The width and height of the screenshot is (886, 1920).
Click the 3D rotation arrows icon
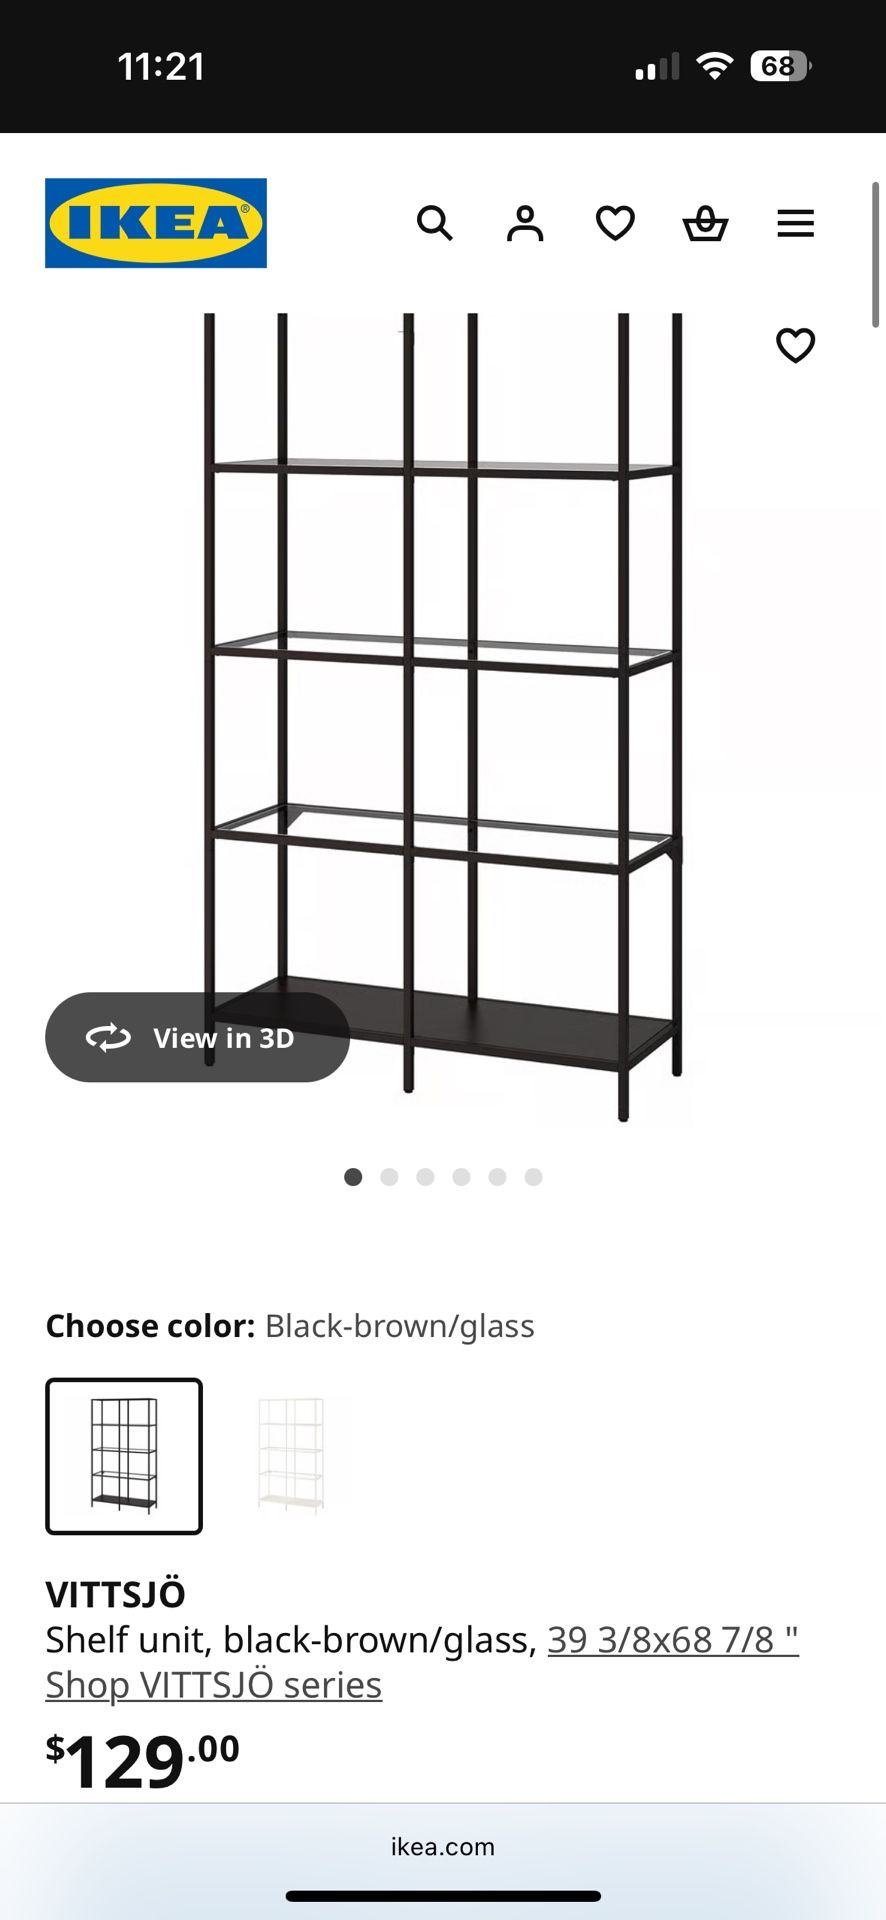point(110,1037)
